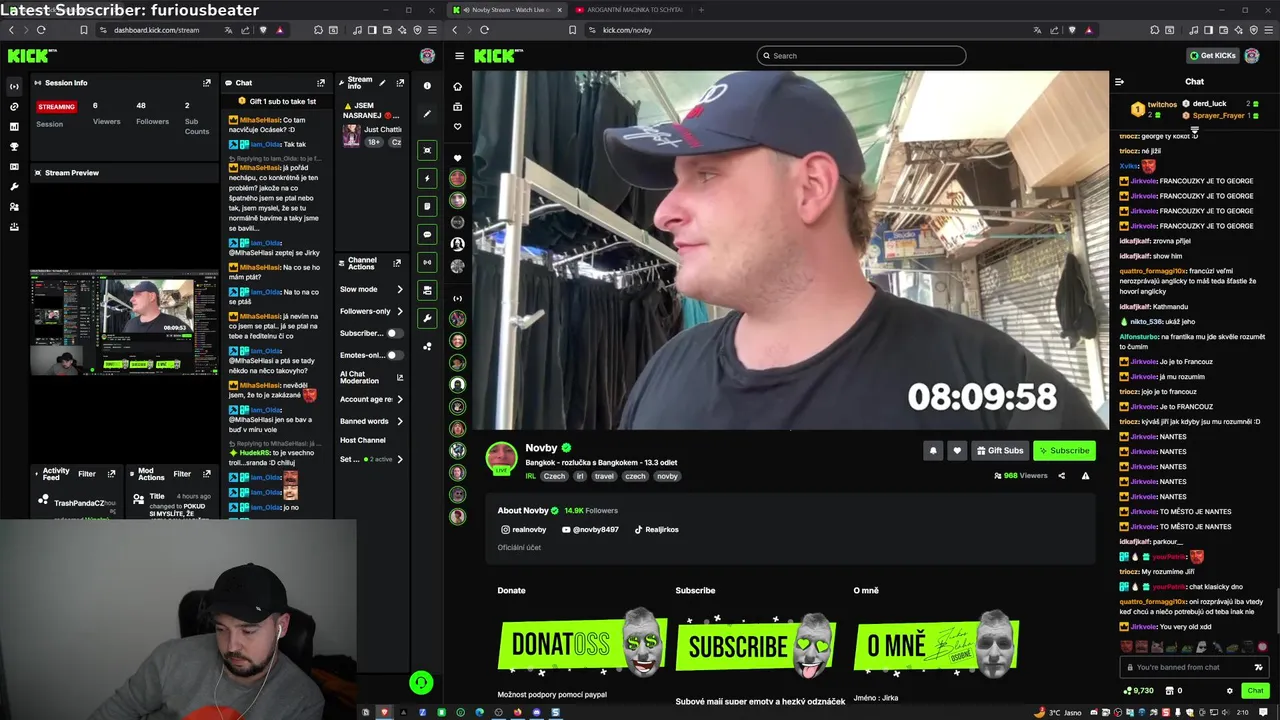Open the Realjirkos TikTok link
This screenshot has width=1280, height=720.
point(656,530)
